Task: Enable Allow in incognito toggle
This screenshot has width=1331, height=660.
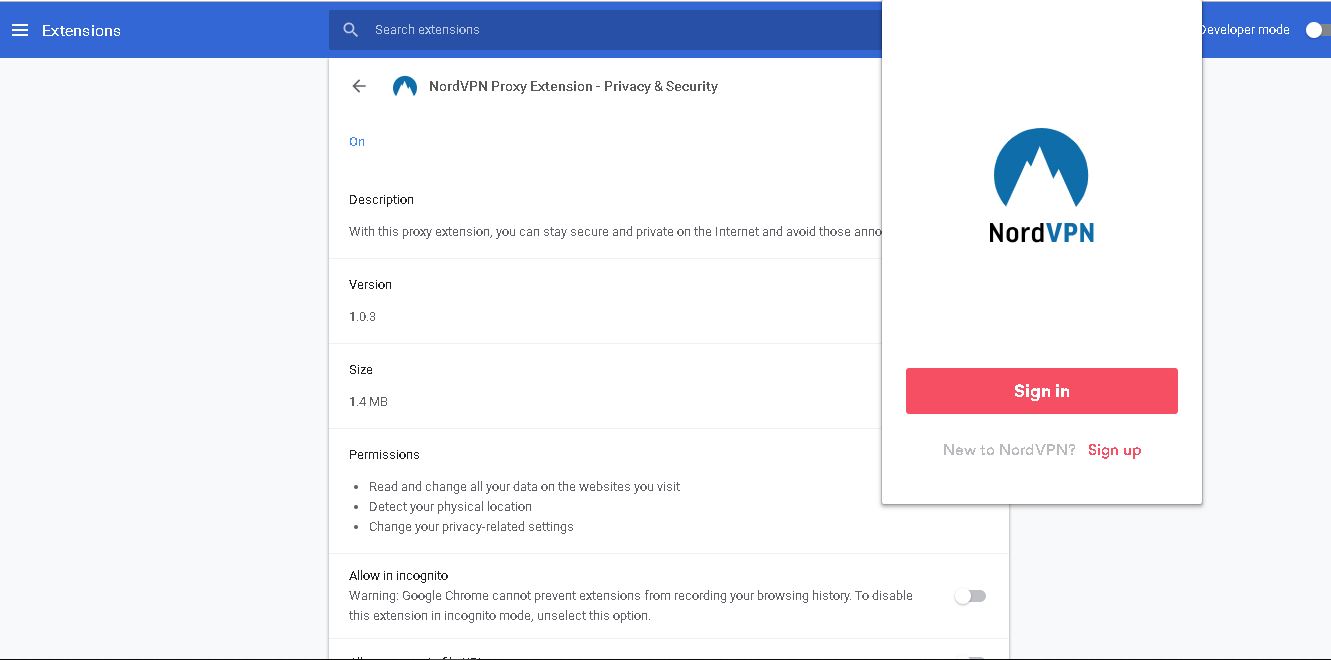Action: pyautogui.click(x=970, y=596)
